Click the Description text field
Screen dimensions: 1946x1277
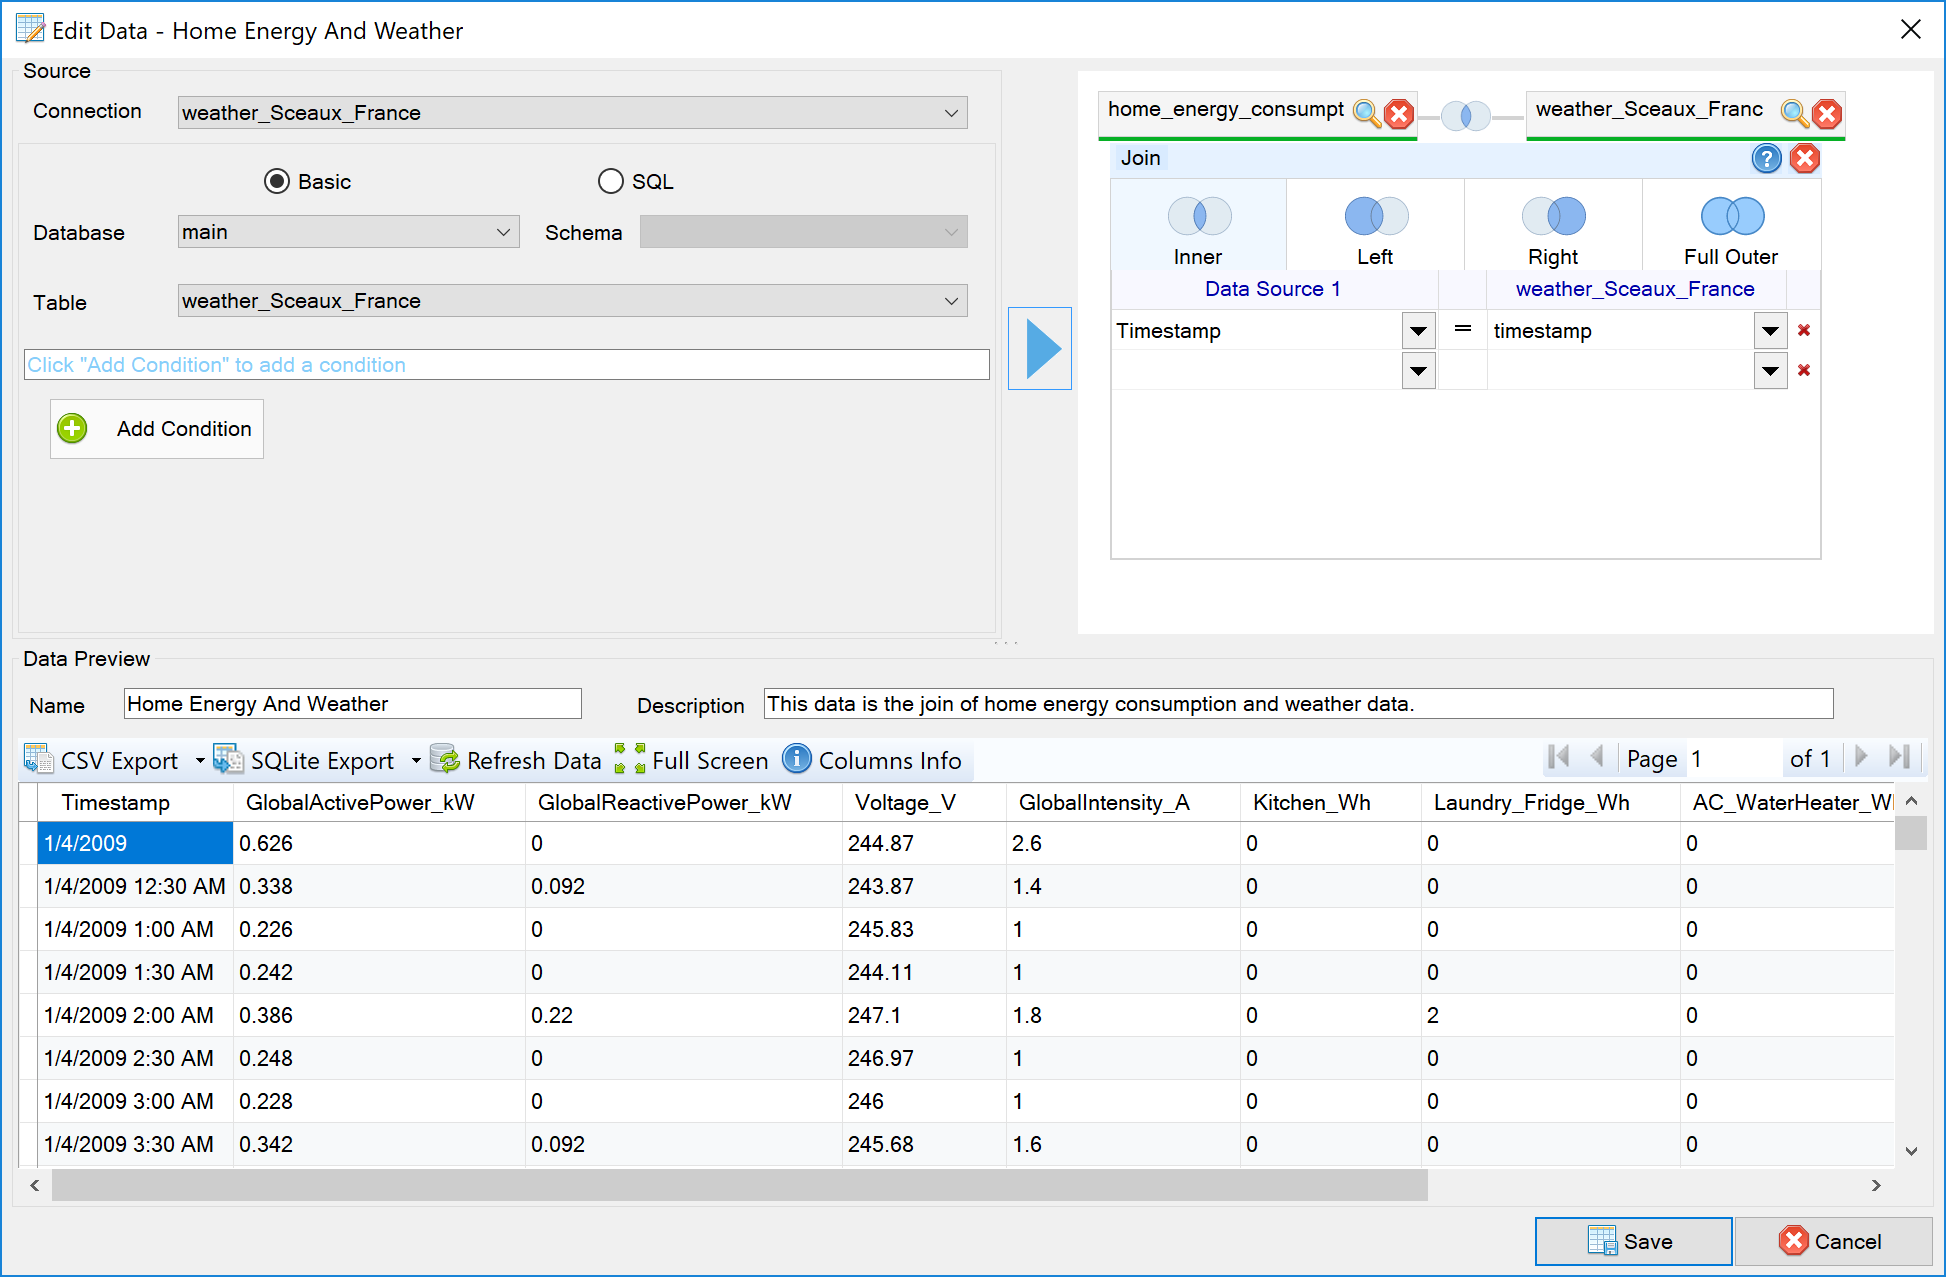pyautogui.click(x=1297, y=704)
